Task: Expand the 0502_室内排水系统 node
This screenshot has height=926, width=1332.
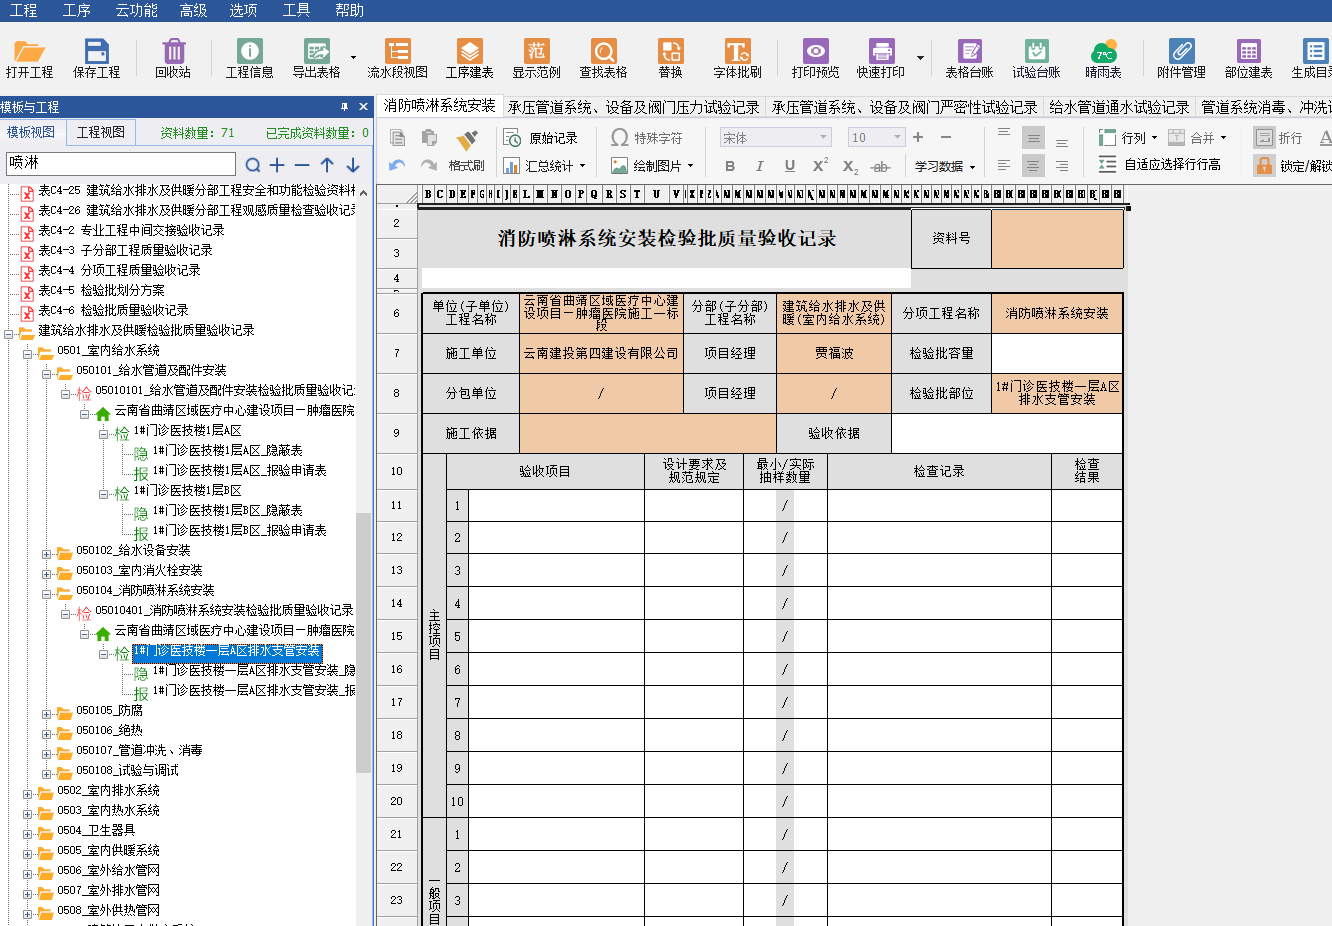Action: tap(28, 794)
